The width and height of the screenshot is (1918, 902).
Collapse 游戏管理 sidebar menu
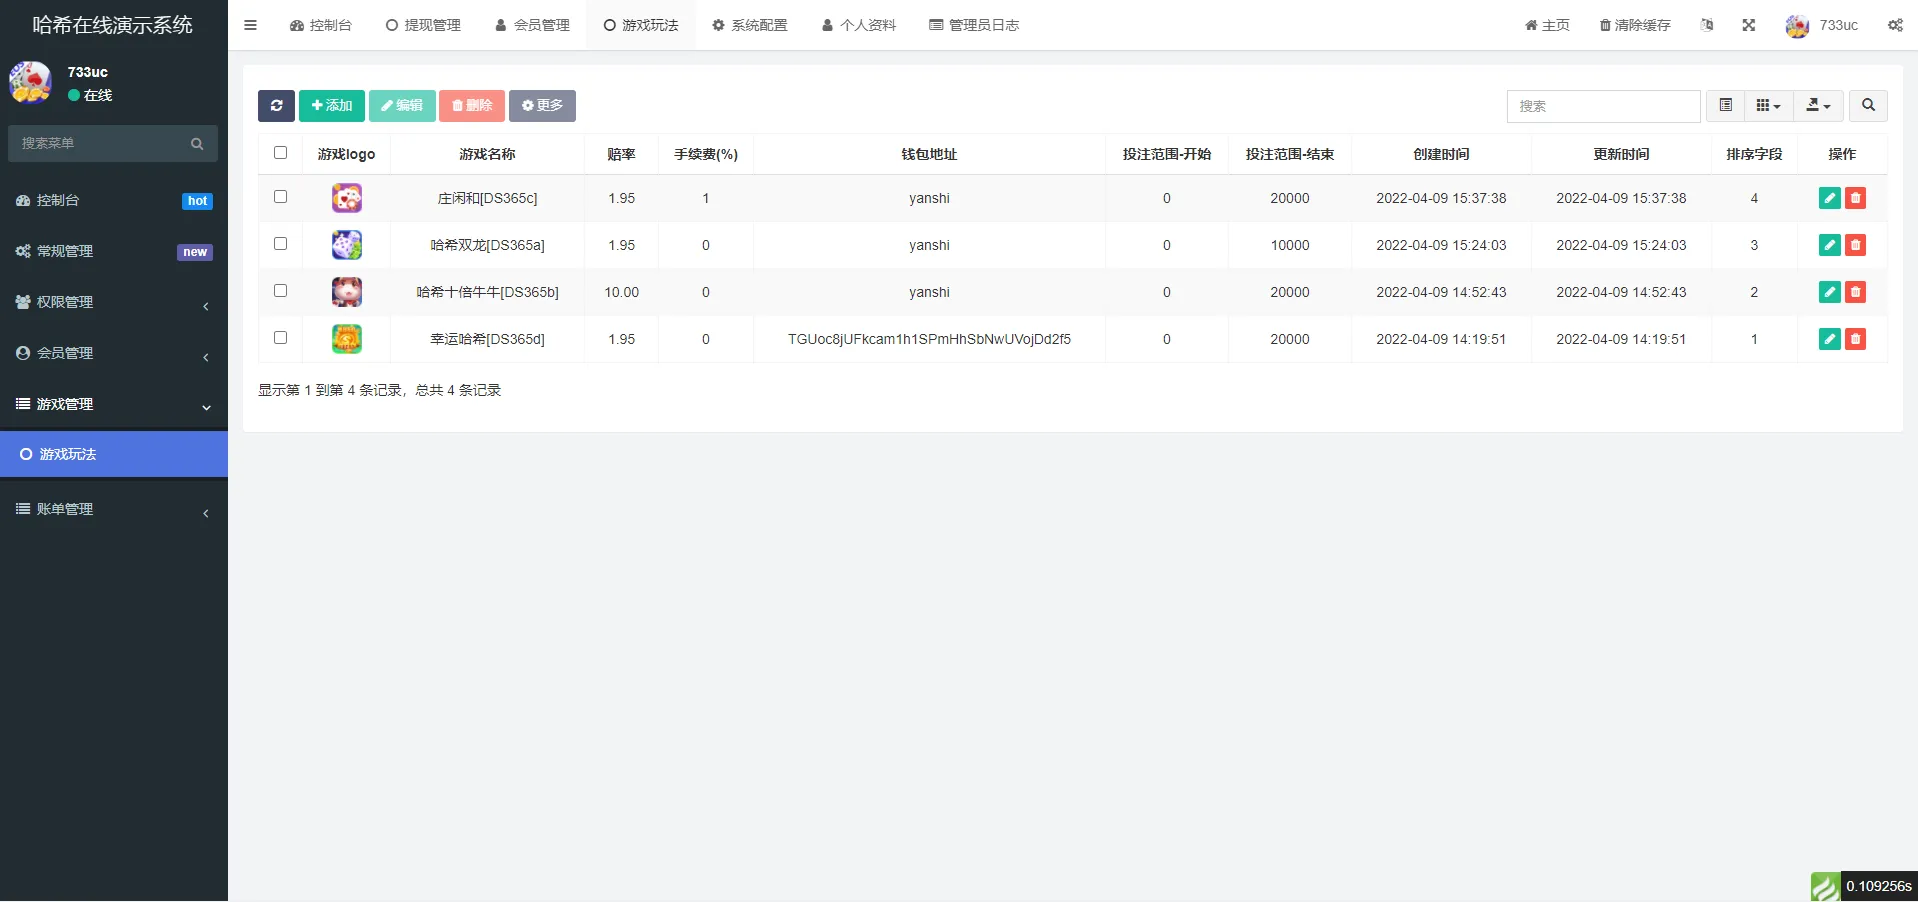point(114,404)
